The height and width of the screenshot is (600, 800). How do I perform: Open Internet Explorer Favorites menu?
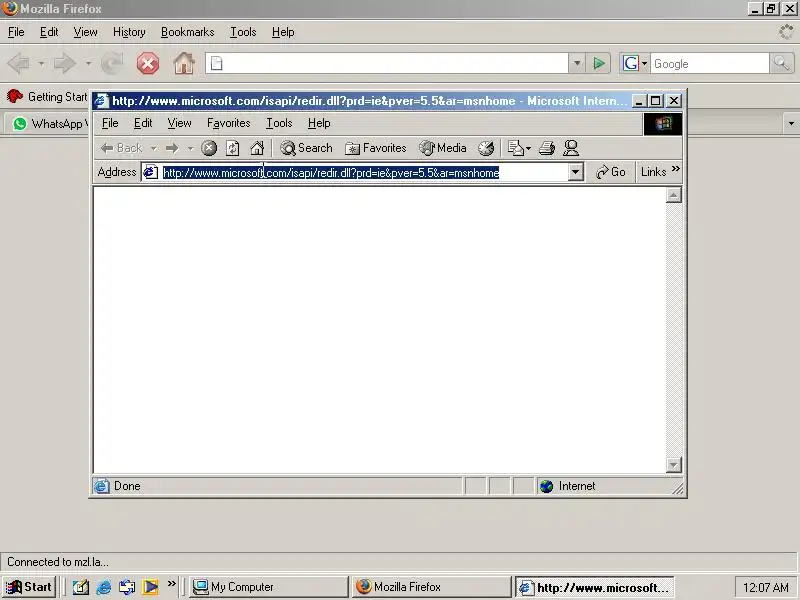point(229,123)
